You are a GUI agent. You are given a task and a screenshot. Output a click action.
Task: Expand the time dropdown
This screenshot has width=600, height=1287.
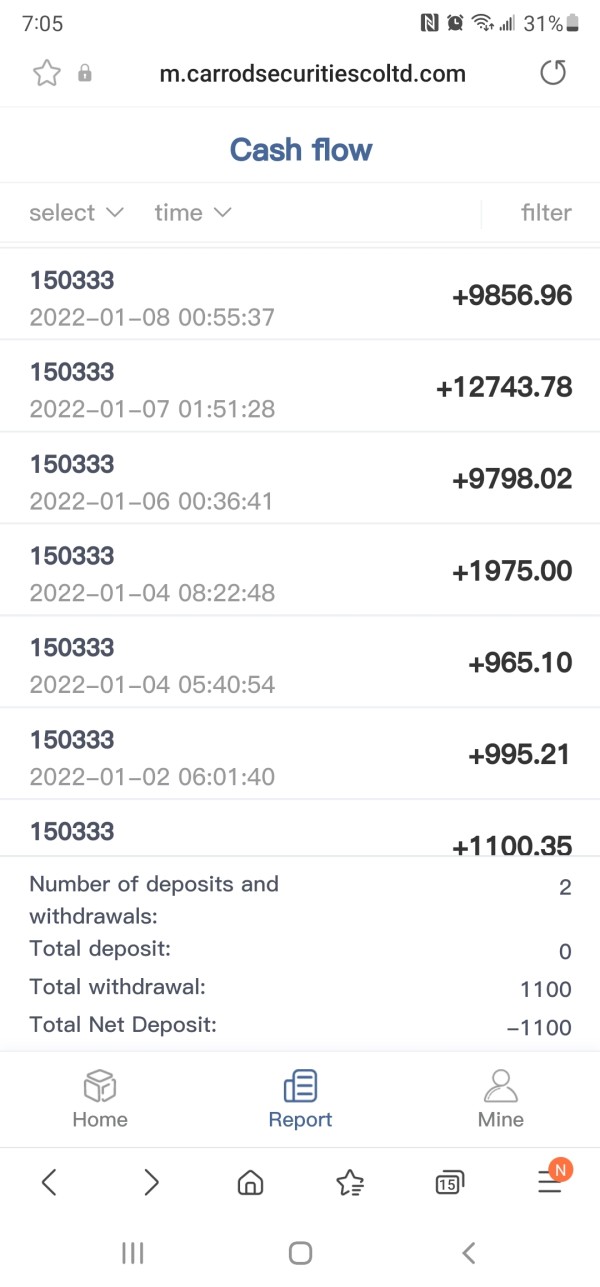pyautogui.click(x=192, y=212)
